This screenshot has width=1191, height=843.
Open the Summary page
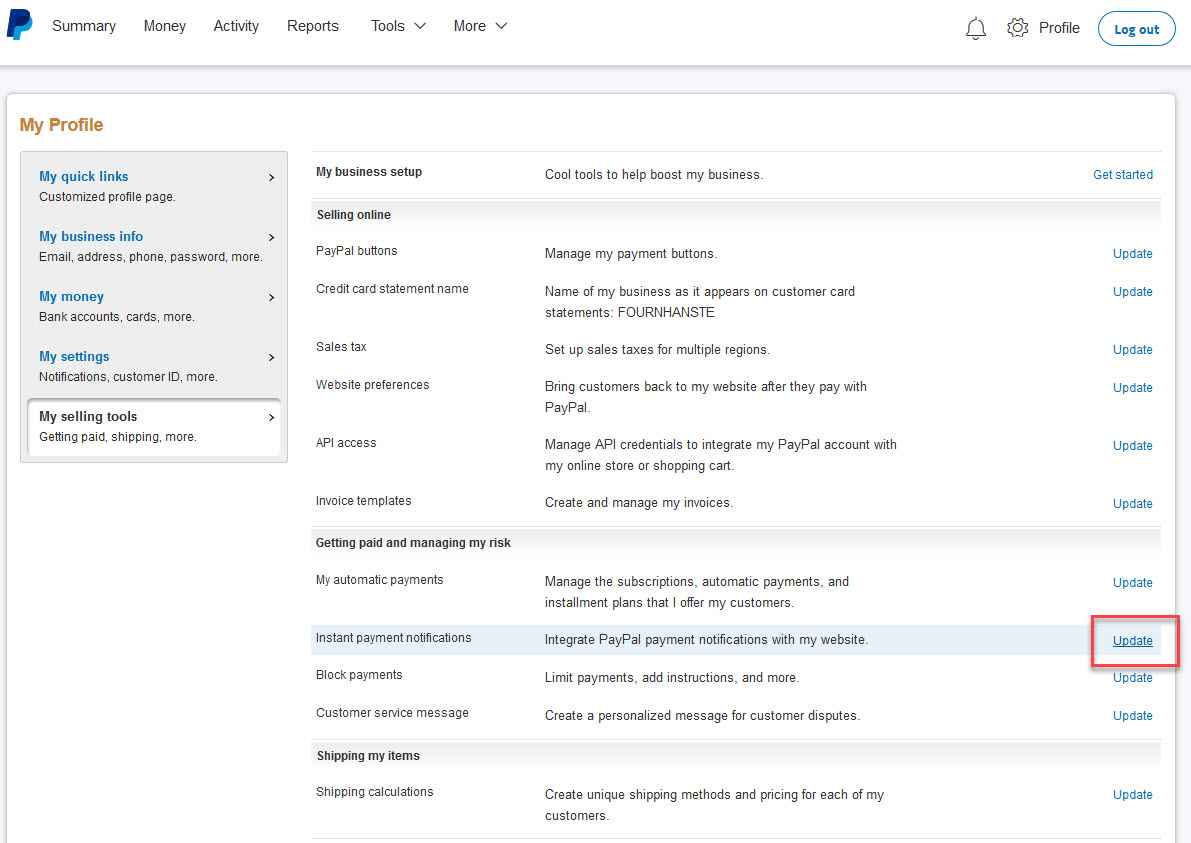(x=84, y=26)
